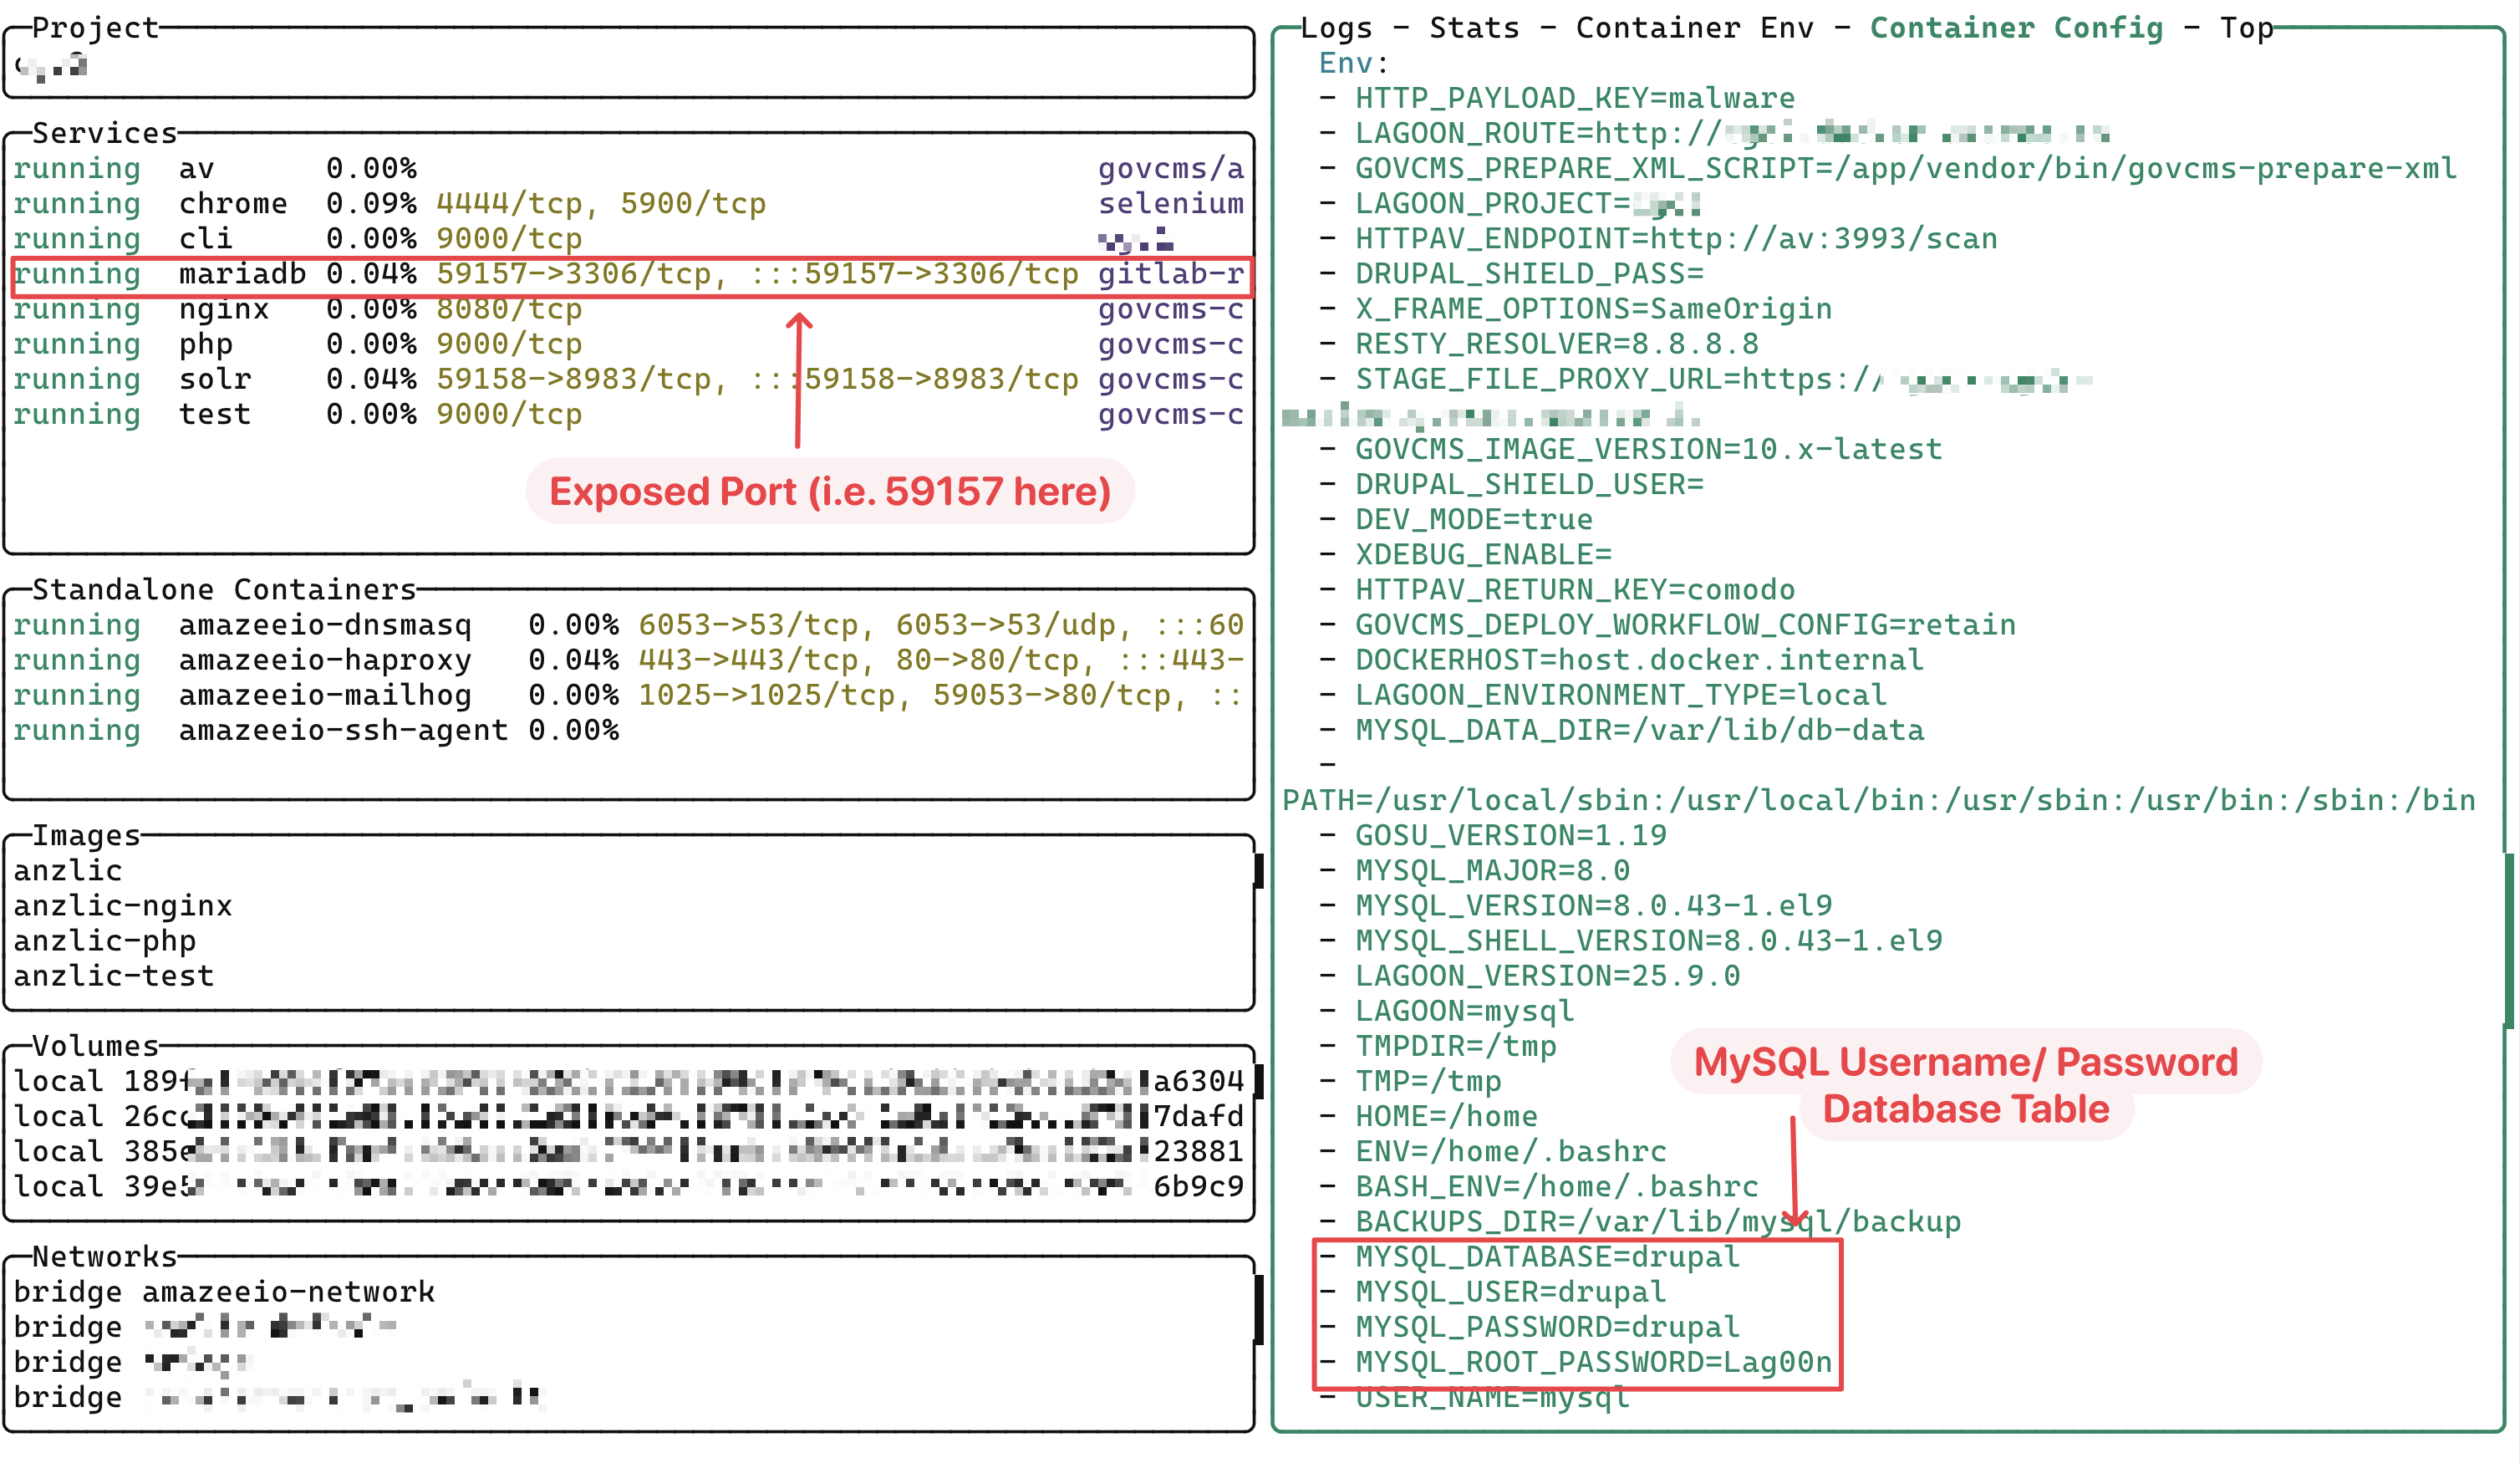
Task: Pick the php service row
Action: click(x=205, y=344)
